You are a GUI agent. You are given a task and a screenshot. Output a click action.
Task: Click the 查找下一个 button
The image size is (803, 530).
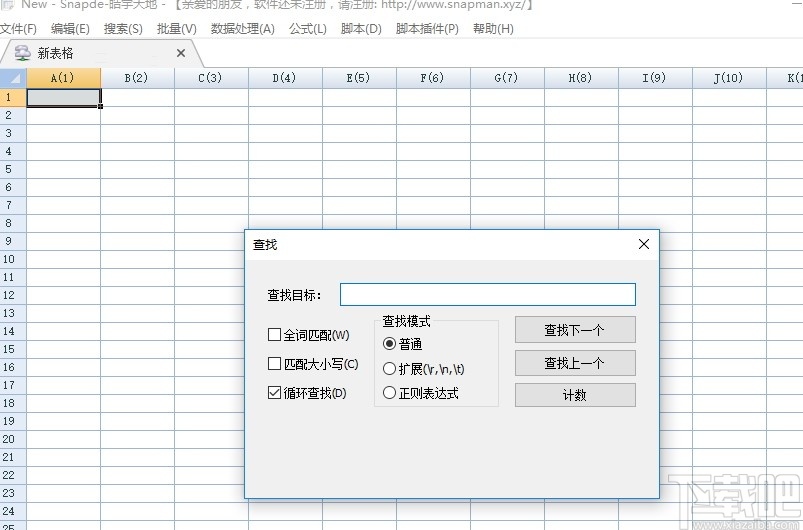575,329
